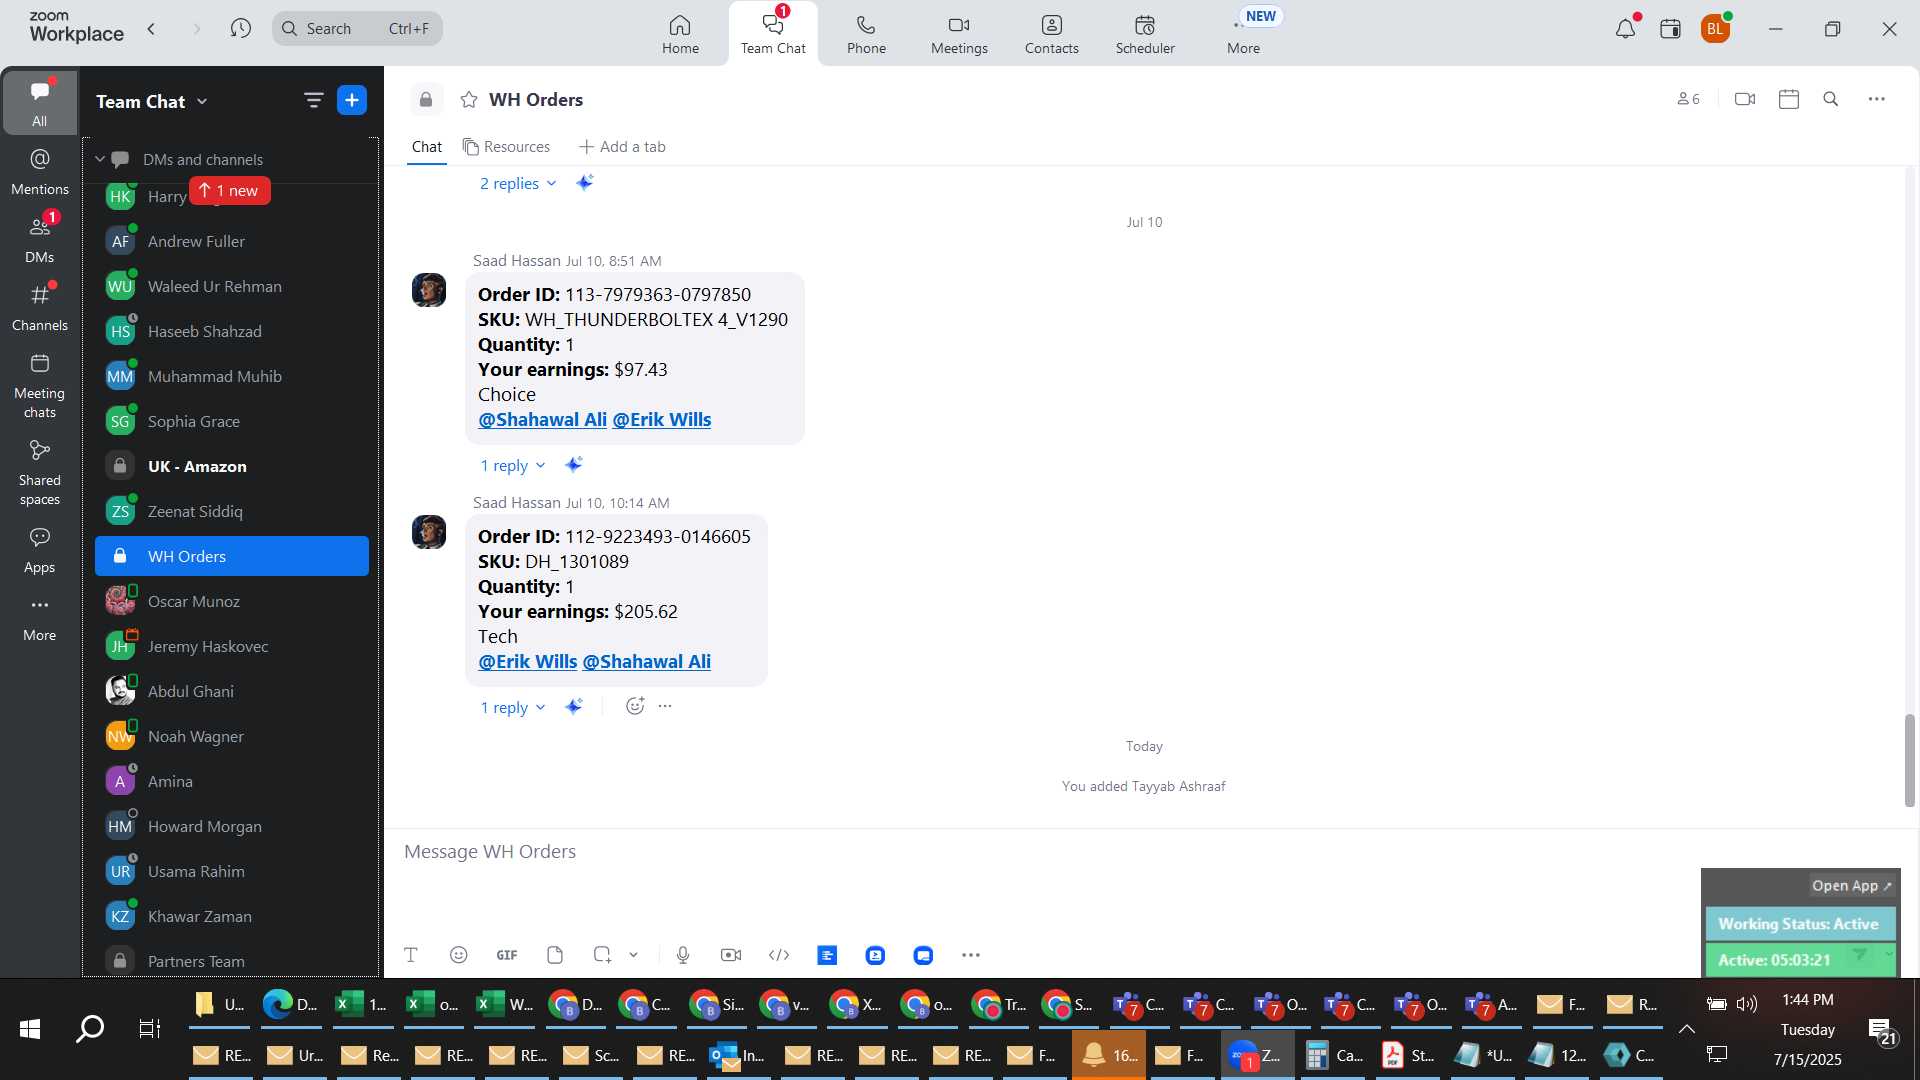Schedule meeting using channel header calendar icon
The image size is (1920, 1080).
click(1789, 99)
